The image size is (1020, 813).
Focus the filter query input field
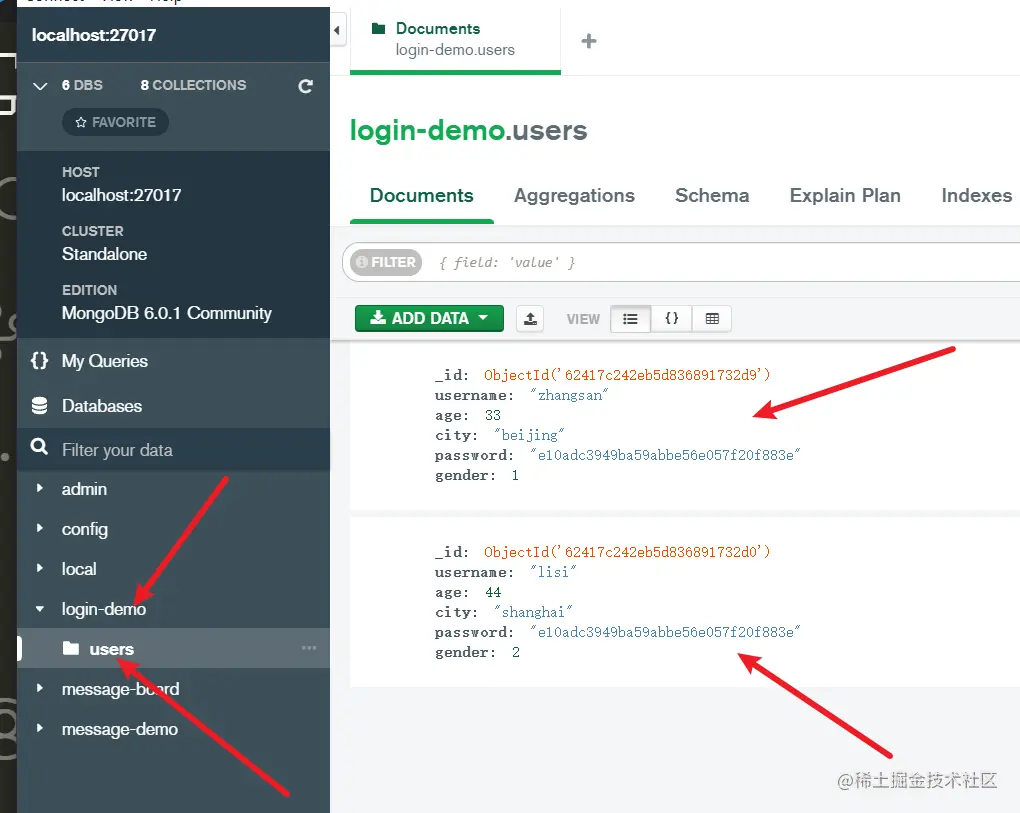[722, 262]
